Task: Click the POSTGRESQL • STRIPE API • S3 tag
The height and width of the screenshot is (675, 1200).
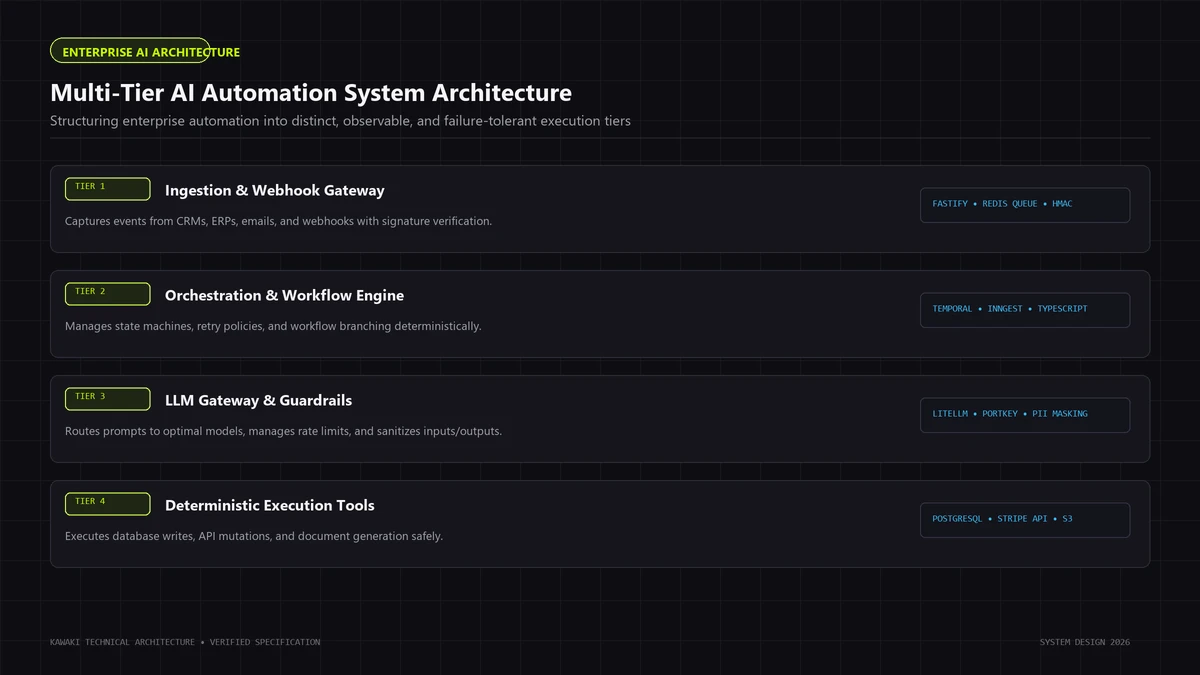Action: [1025, 520]
